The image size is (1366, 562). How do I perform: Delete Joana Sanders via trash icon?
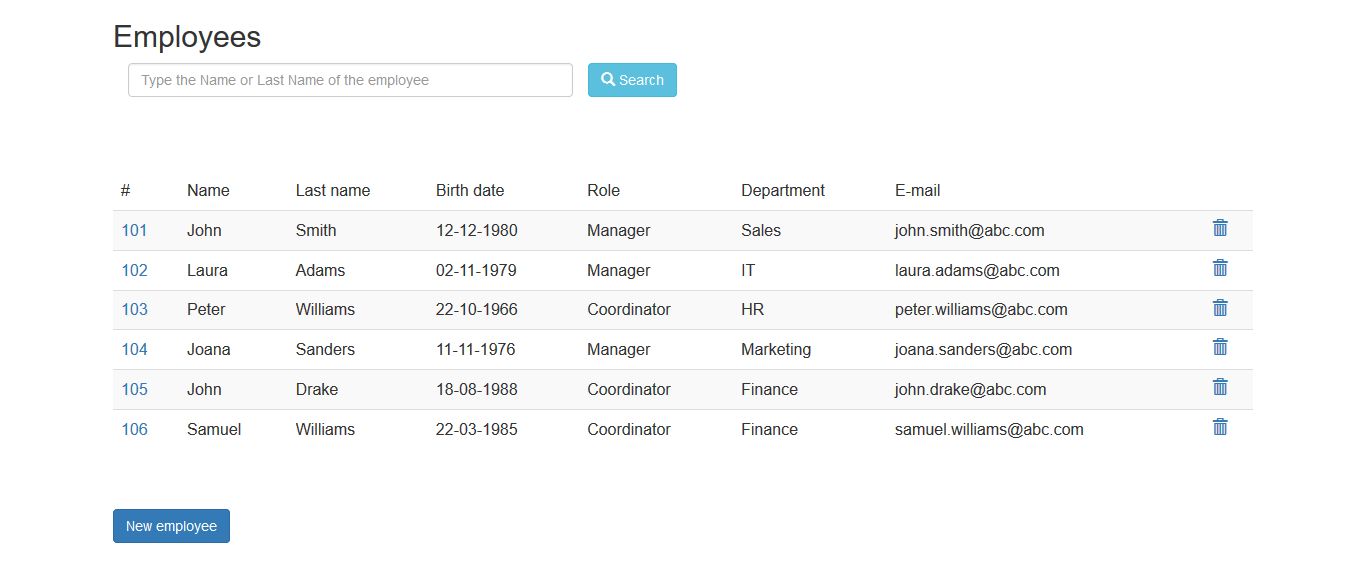pos(1220,347)
